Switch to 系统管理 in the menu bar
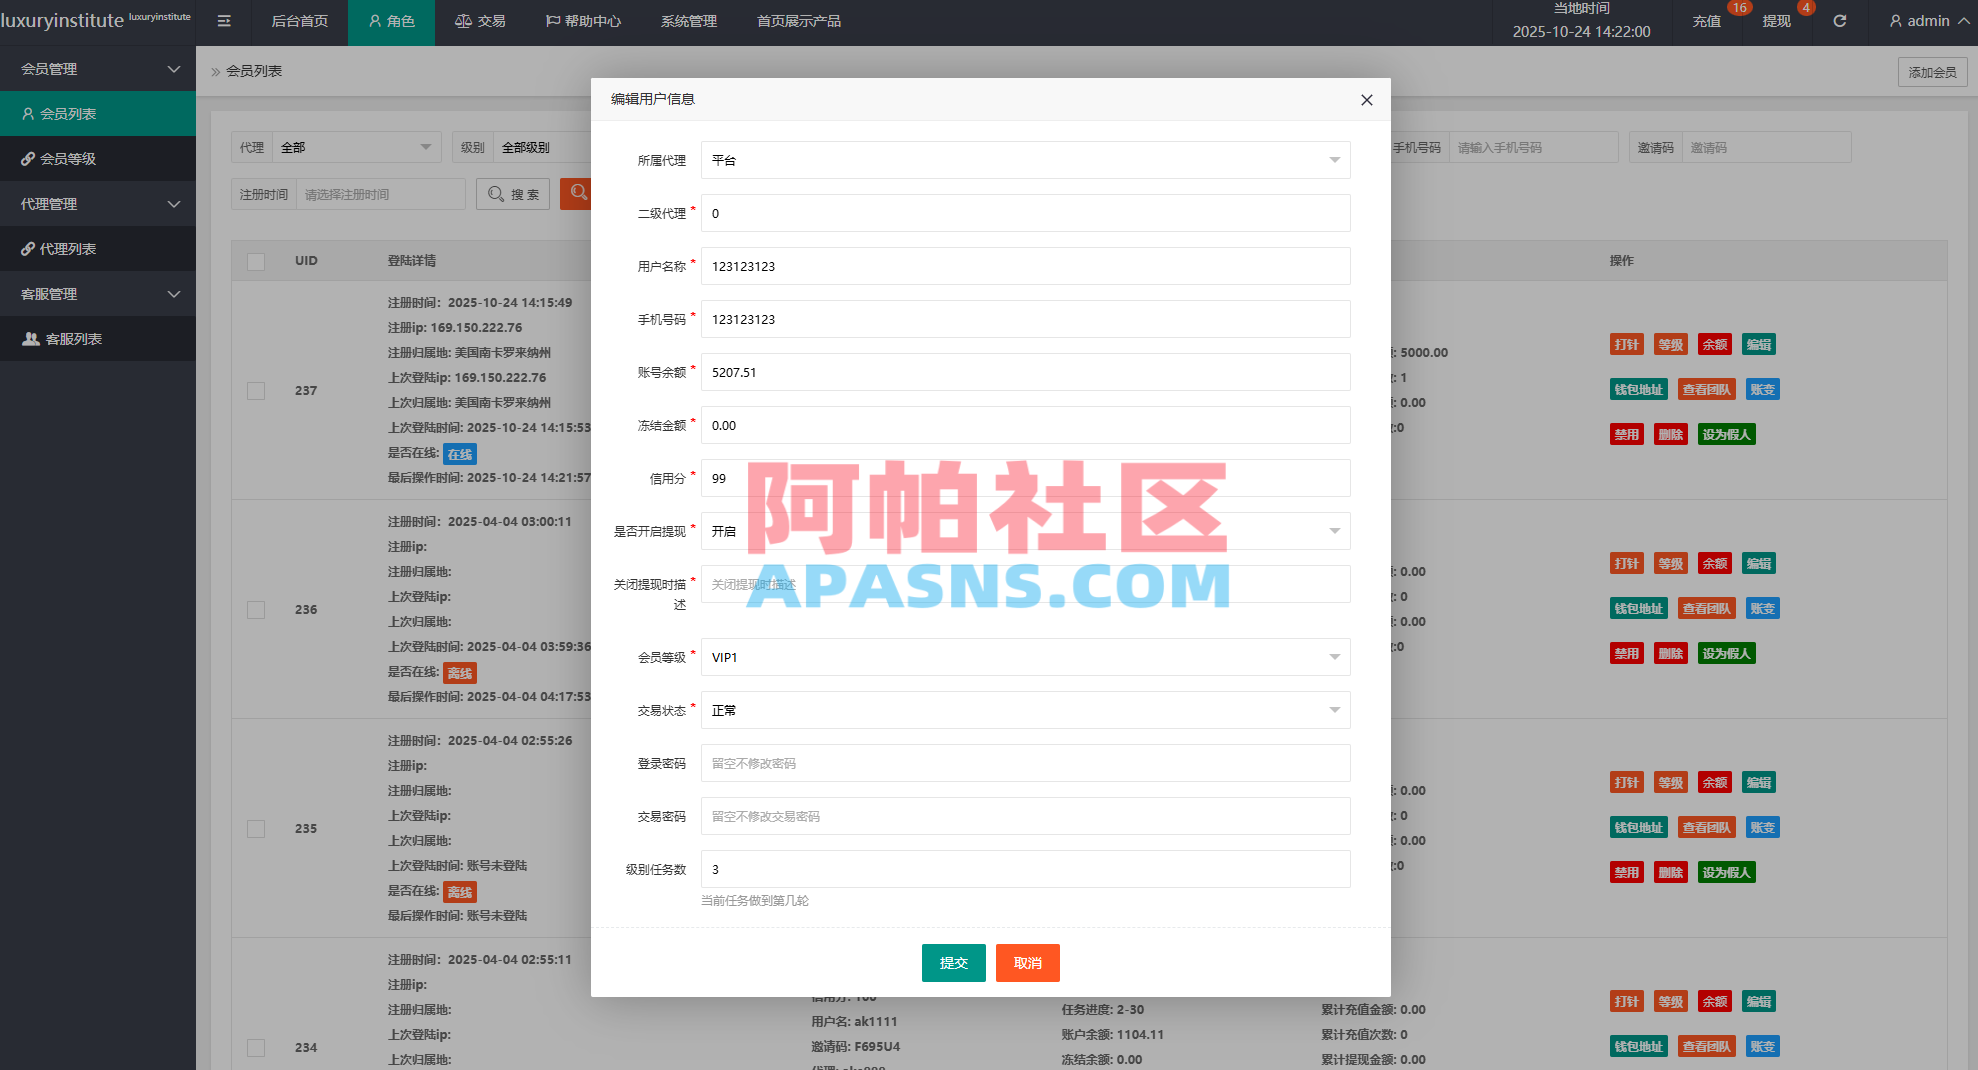This screenshot has height=1070, width=1978. click(x=688, y=20)
